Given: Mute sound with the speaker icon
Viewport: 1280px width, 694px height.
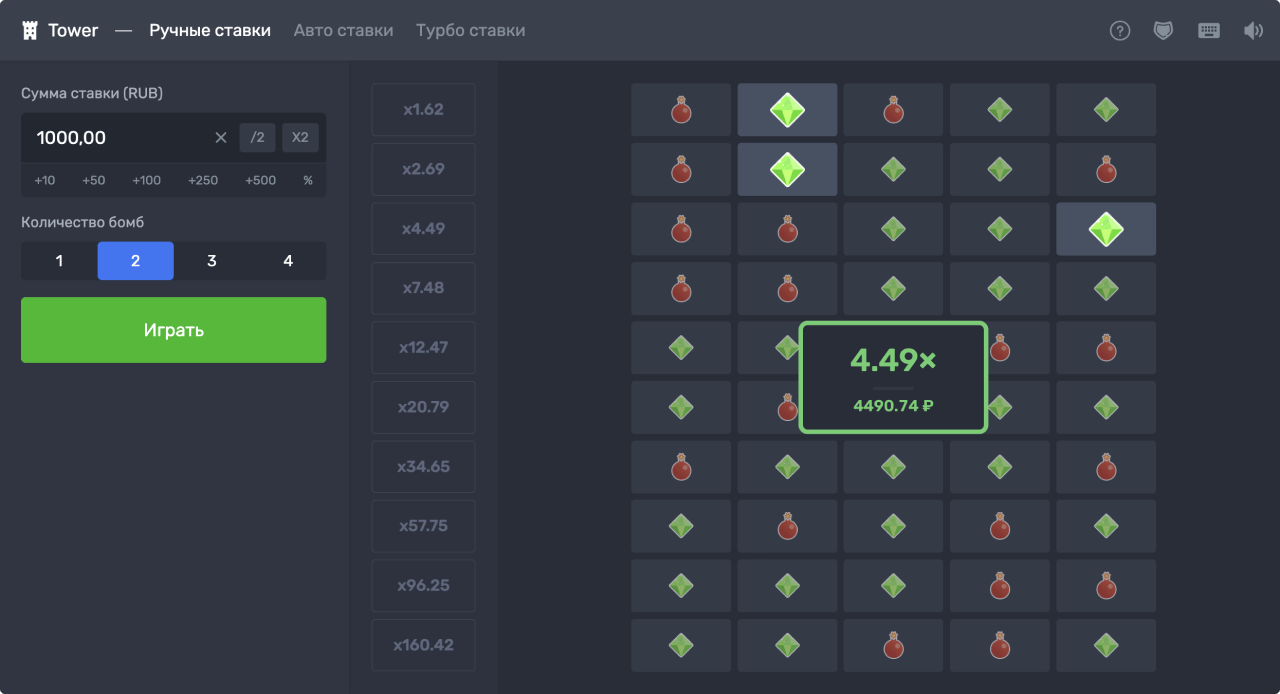Looking at the screenshot, I should click(1253, 31).
